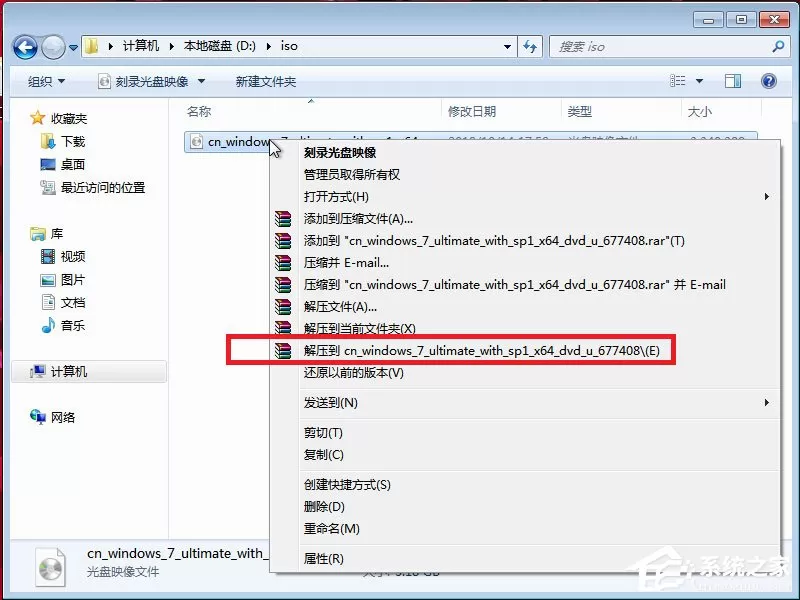Click the 名称 column header
The height and width of the screenshot is (600, 800).
tap(199, 111)
